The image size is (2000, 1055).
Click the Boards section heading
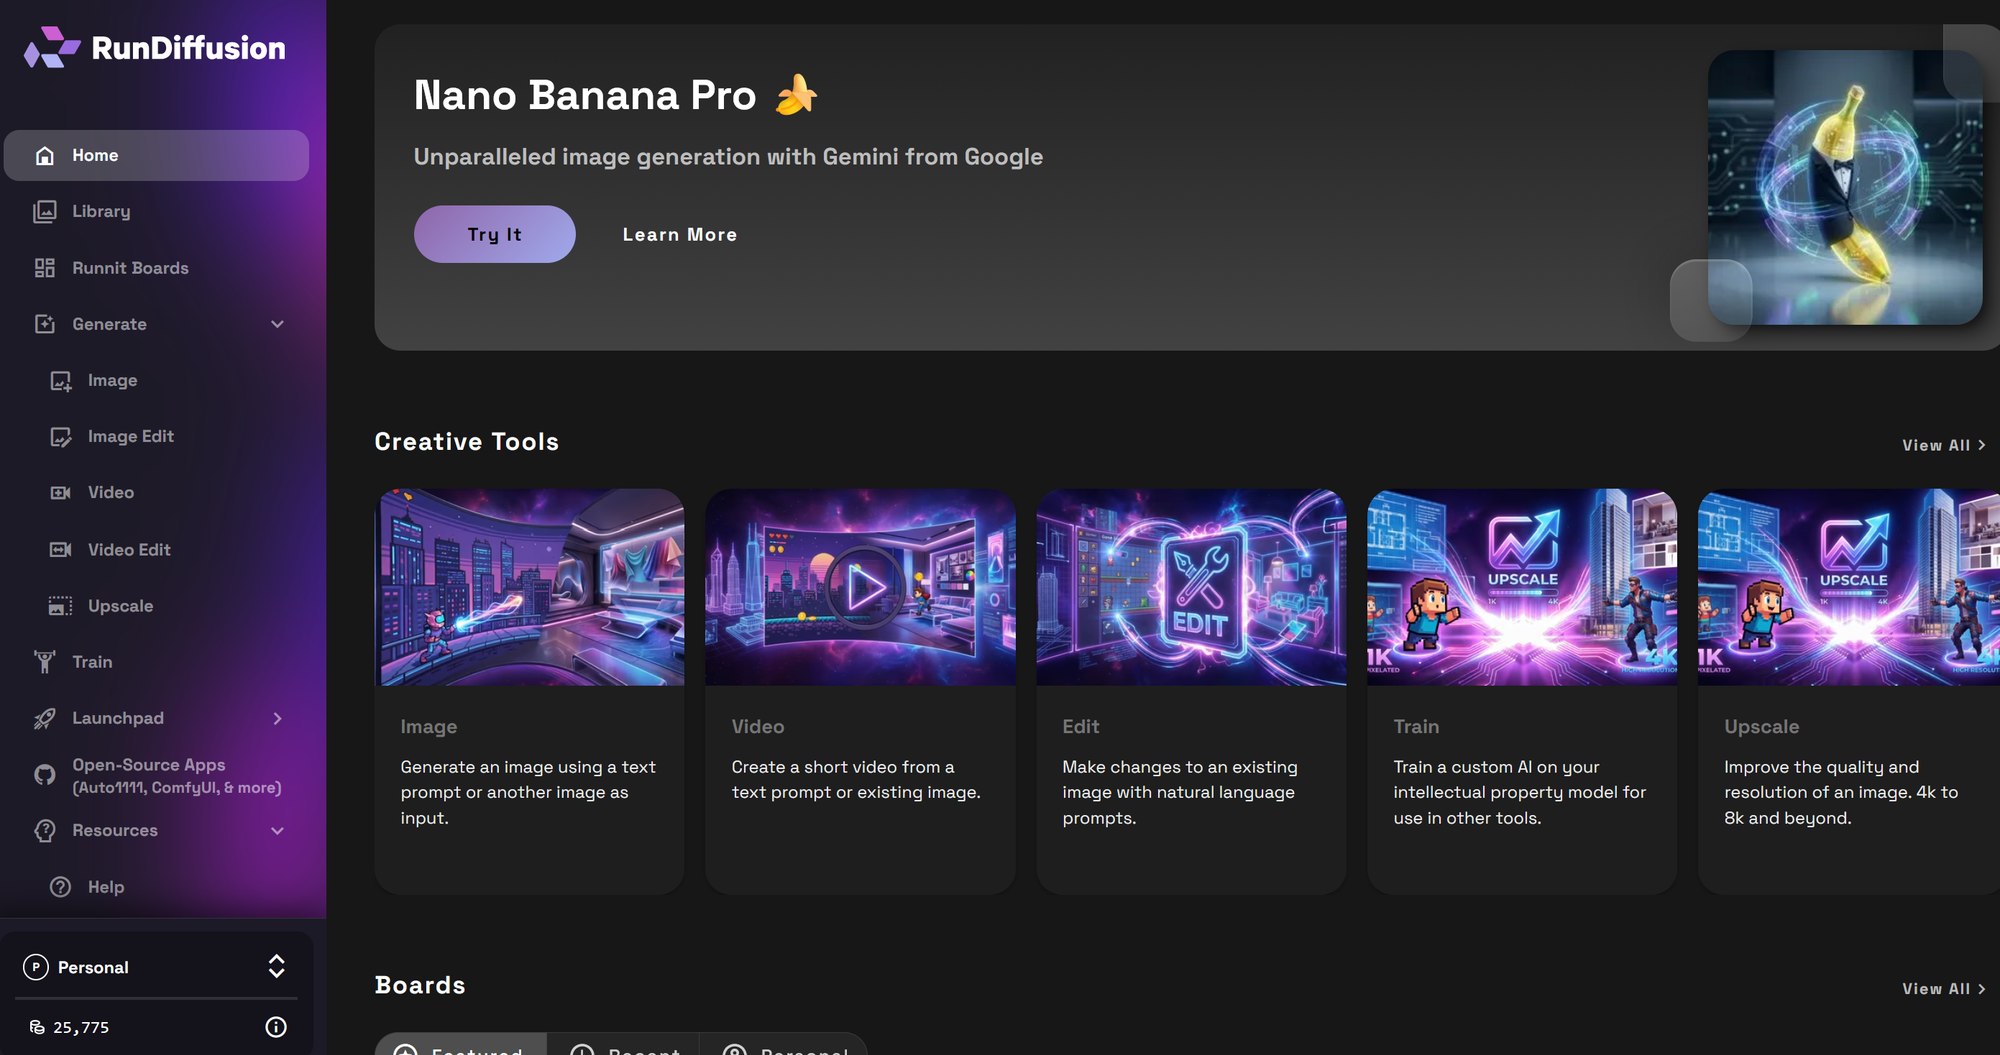[420, 985]
